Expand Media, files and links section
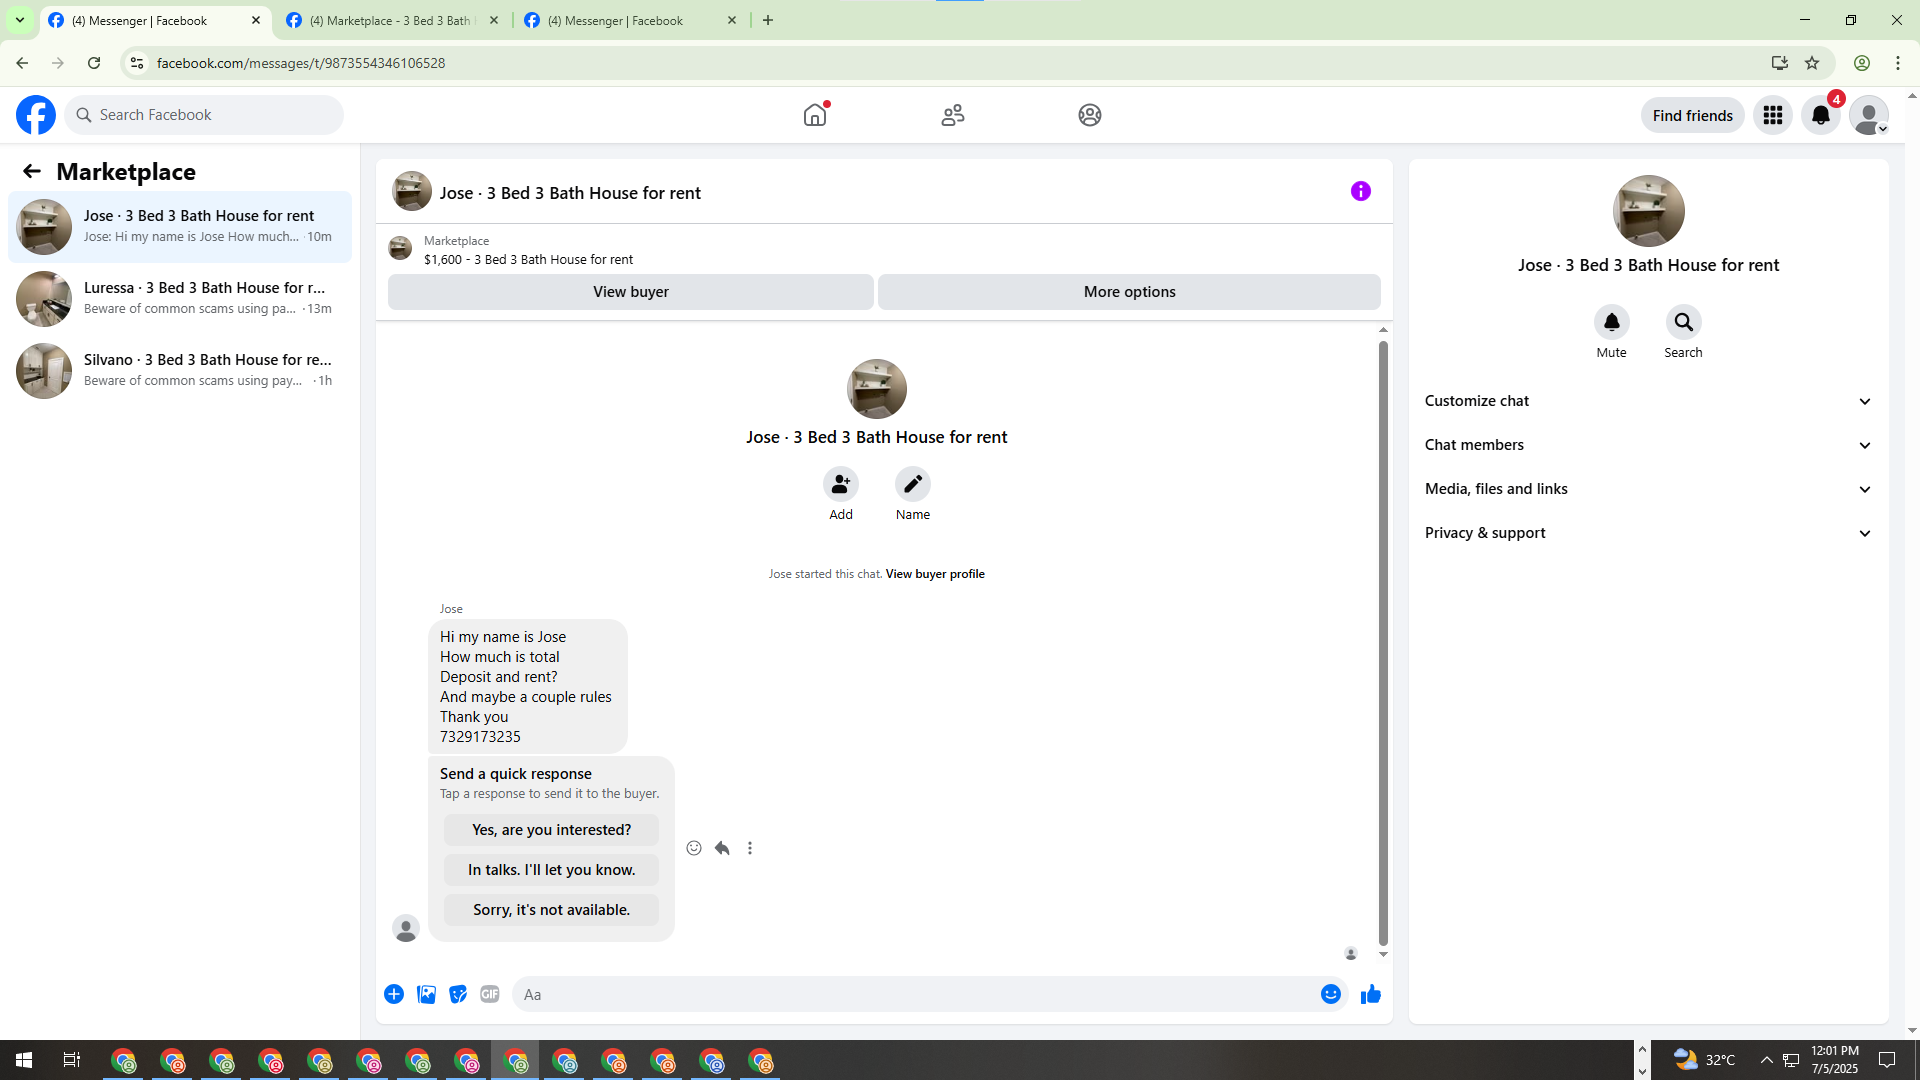Viewport: 1920px width, 1080px height. tap(1647, 489)
